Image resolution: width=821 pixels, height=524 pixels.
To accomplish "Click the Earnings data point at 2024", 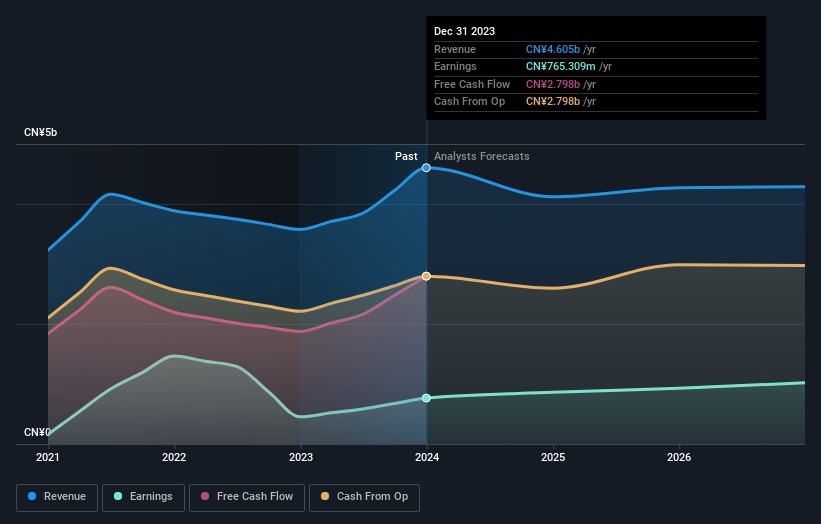I will (426, 398).
